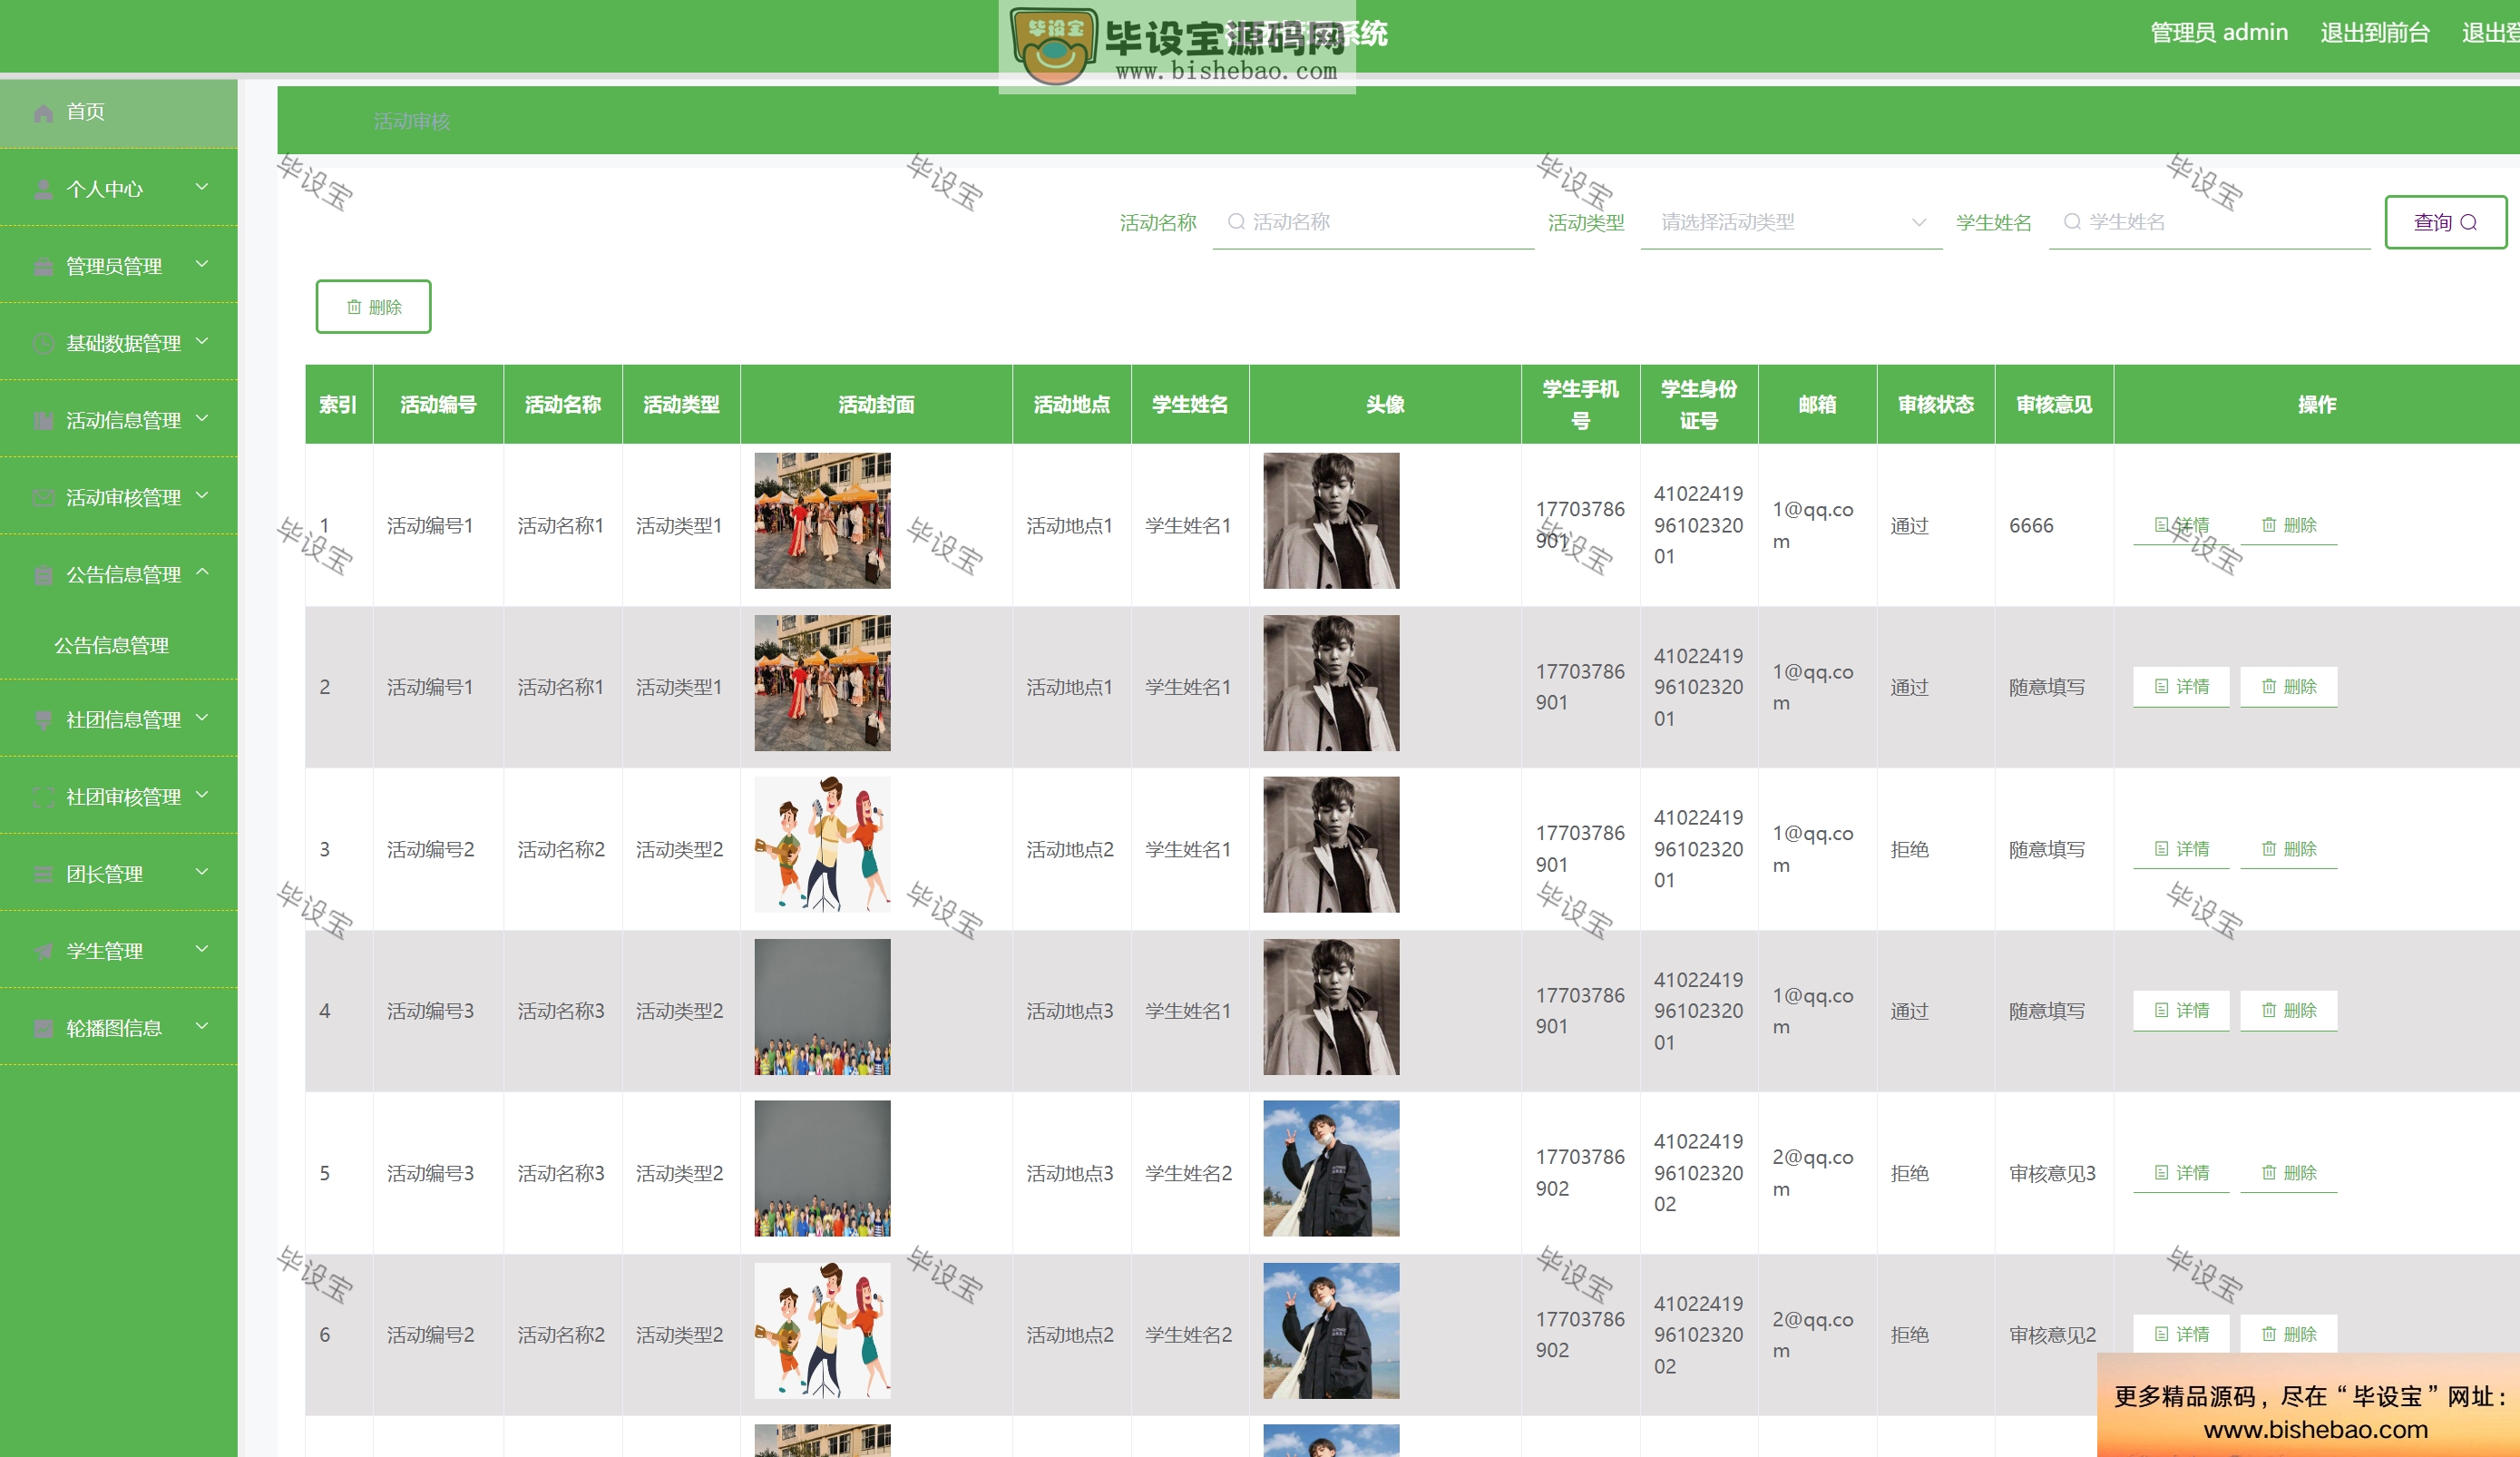Click the magnifier icon in 学生姓名 search field
This screenshot has width=2520, height=1457.
pyautogui.click(x=2072, y=222)
